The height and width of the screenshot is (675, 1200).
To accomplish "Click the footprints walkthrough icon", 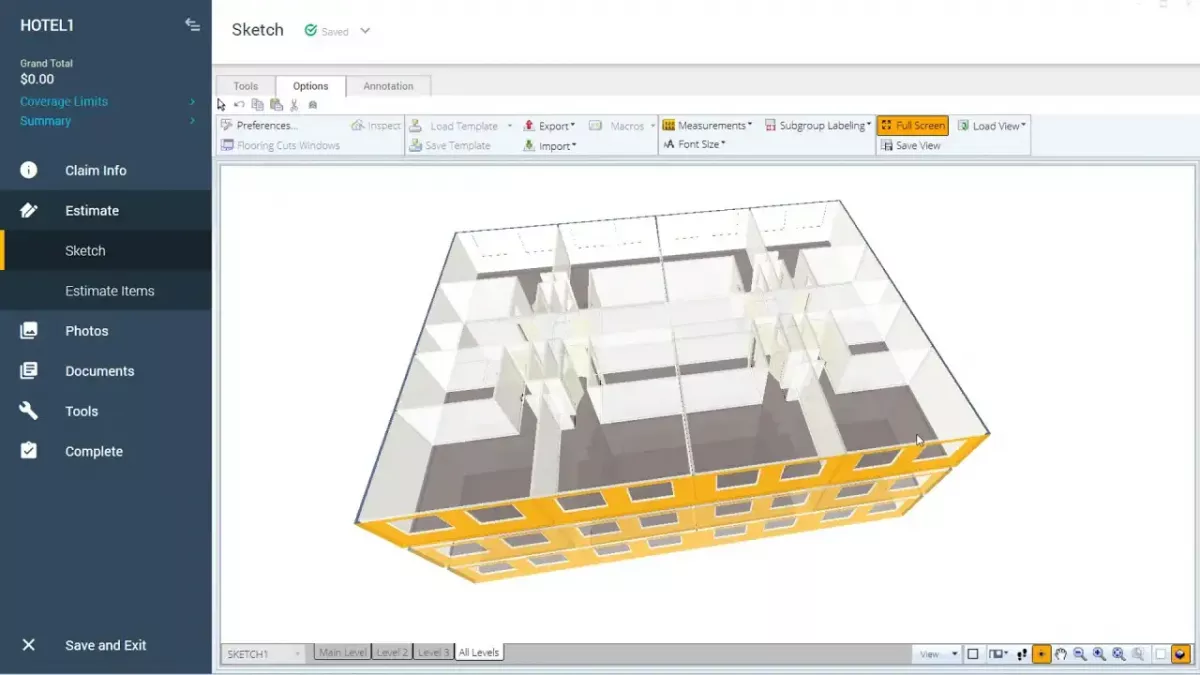I will click(x=1022, y=654).
